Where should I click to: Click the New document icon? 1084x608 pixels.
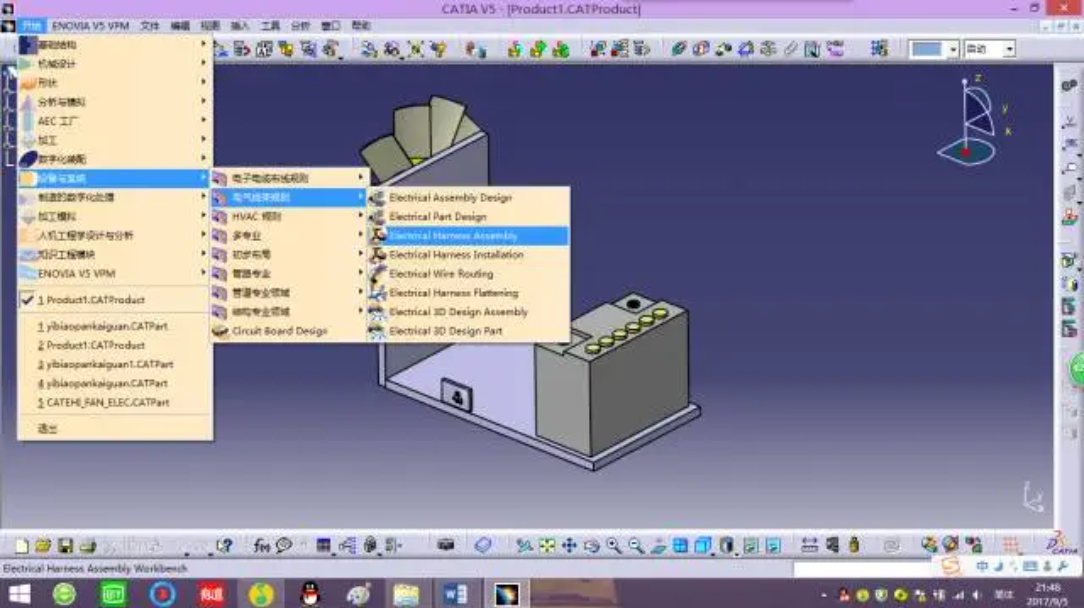[x=22, y=546]
